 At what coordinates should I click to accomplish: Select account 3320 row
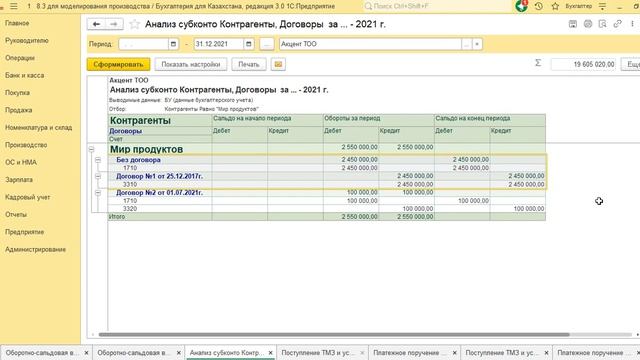click(327, 209)
